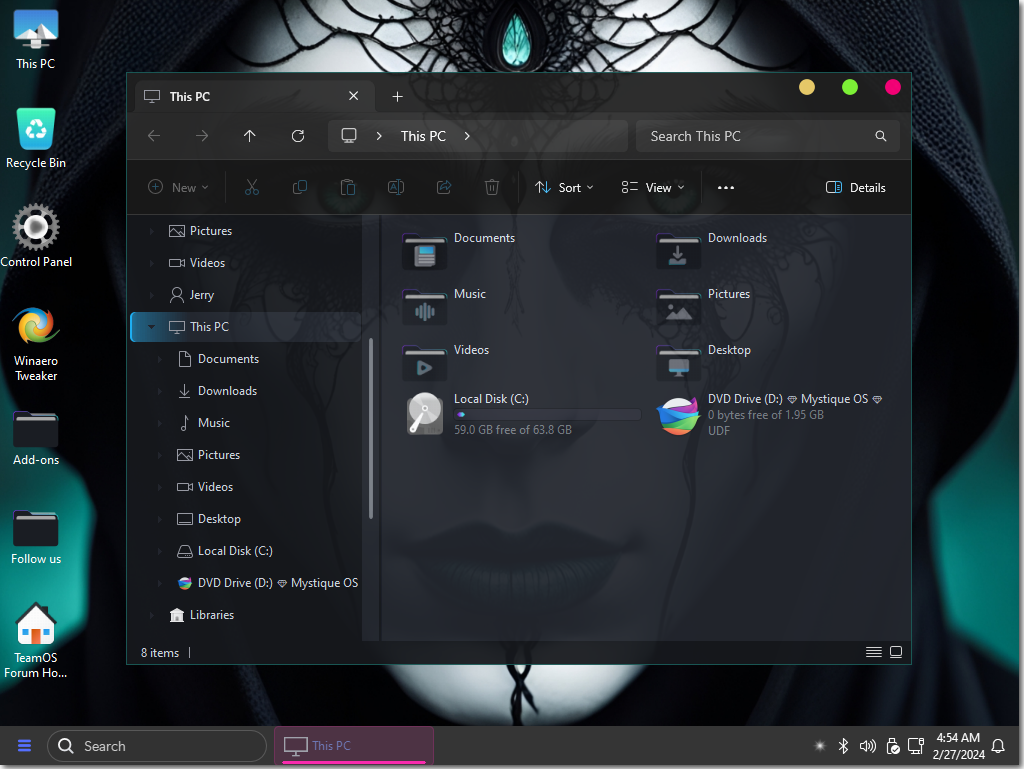Screen dimensions: 1024x769
Task: Add a new tab in File Explorer
Action: [x=397, y=97]
